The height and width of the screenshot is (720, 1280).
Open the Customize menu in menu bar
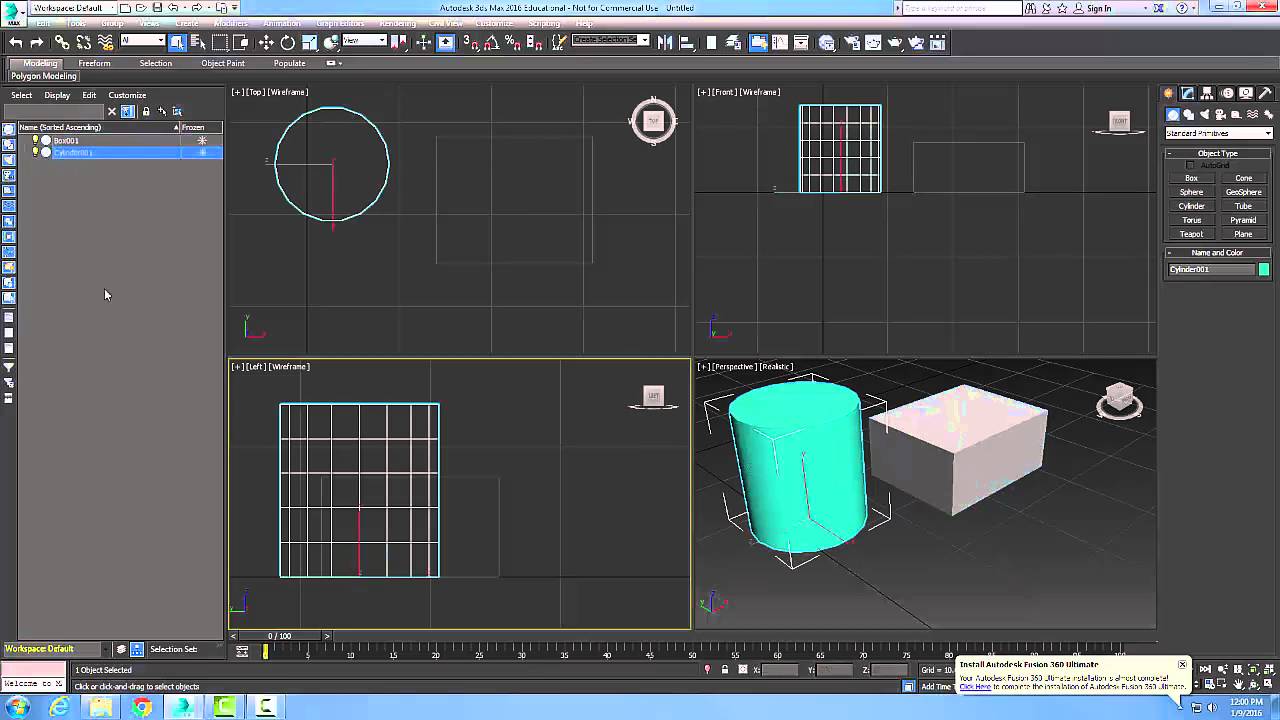coord(494,23)
